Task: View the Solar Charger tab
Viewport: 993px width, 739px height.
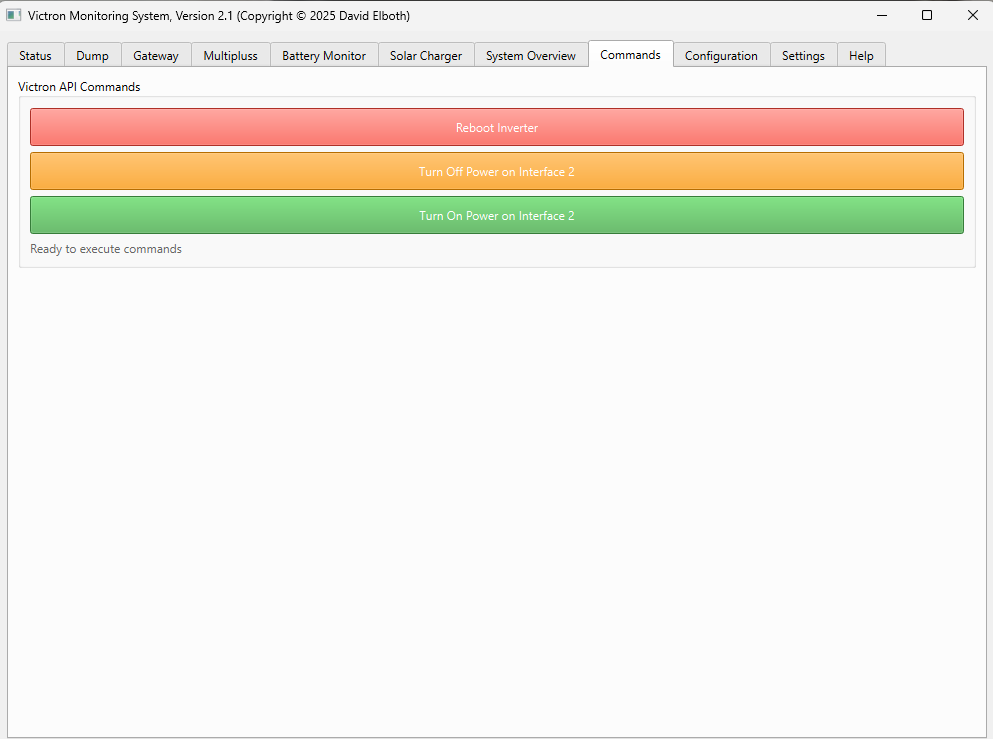Action: (x=426, y=56)
